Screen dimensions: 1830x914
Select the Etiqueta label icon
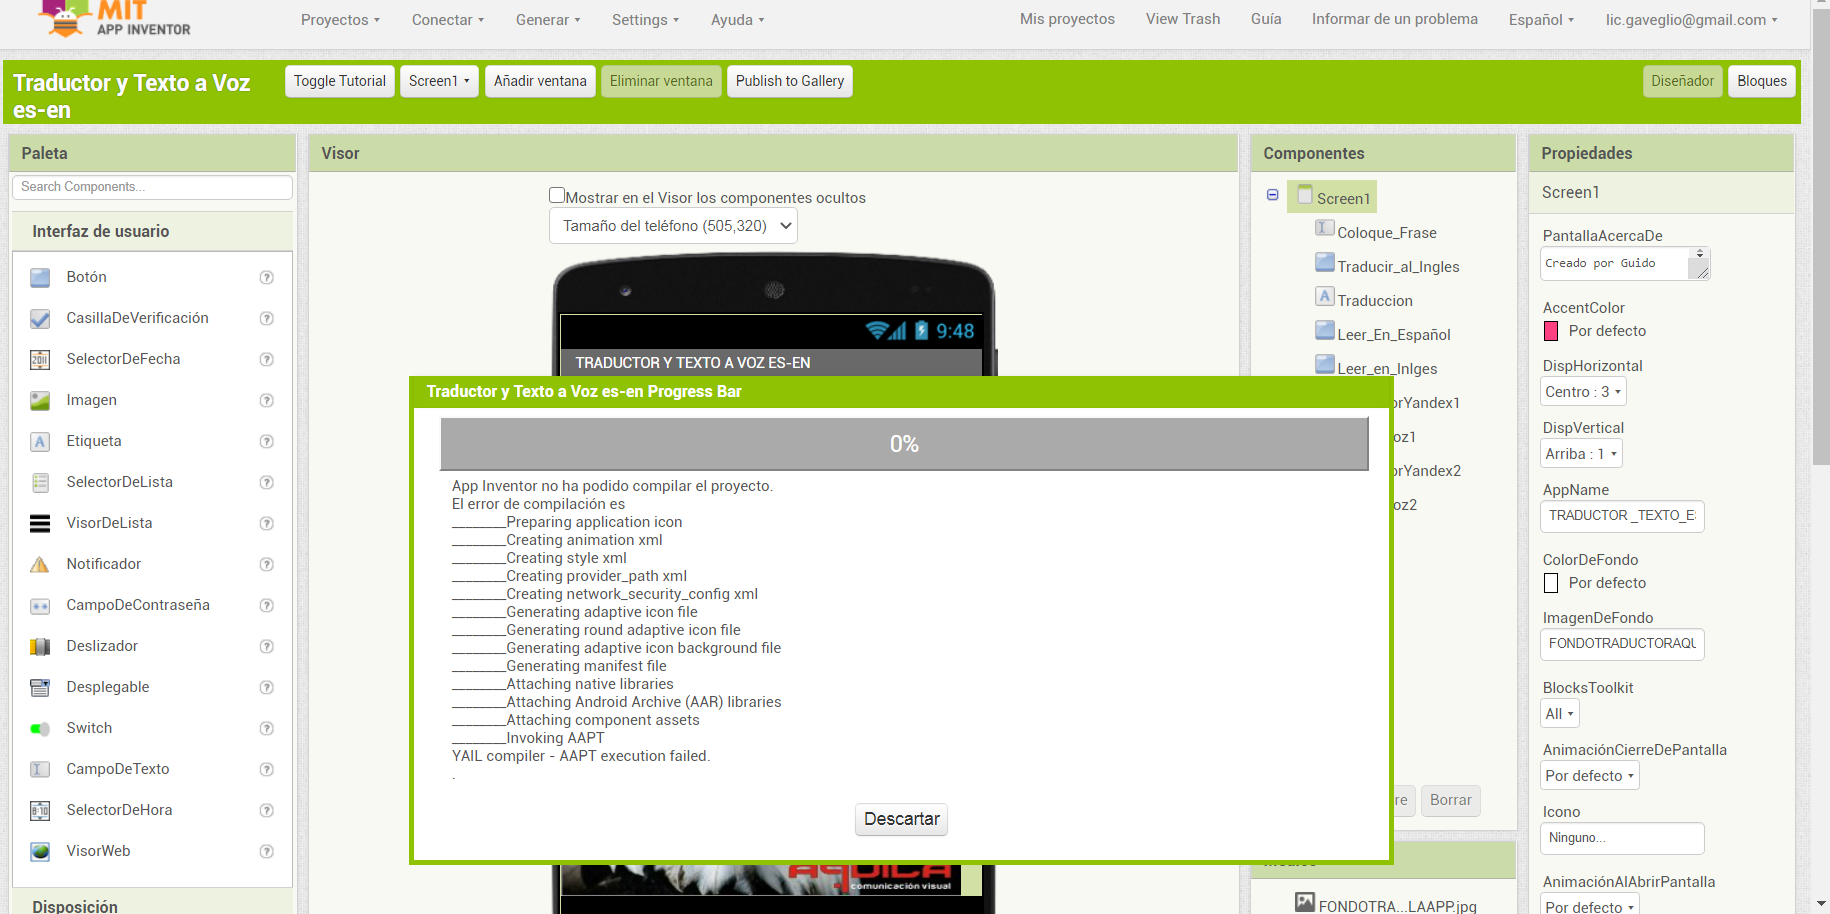40,442
